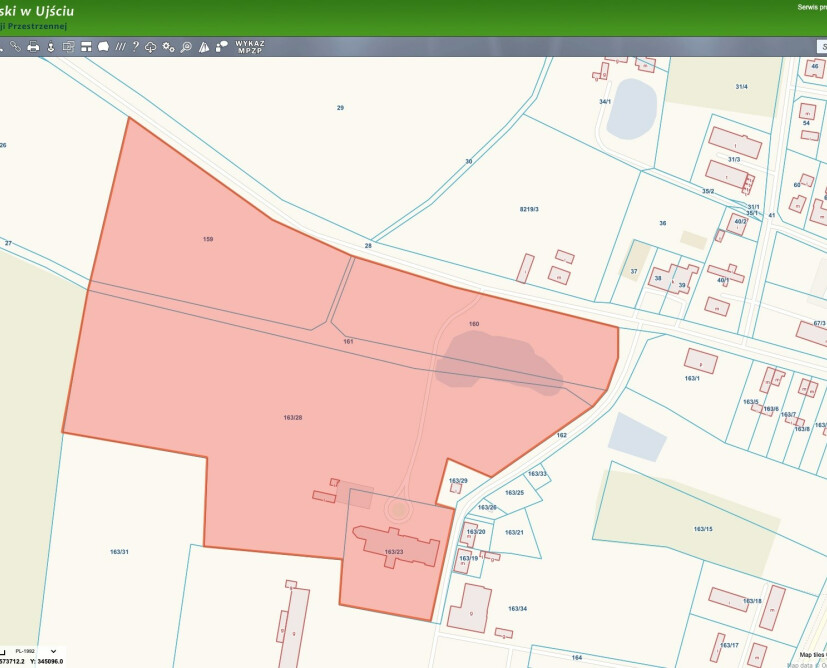Open the WYKAZ MPZP list
Image resolution: width=827 pixels, height=668 pixels.
click(250, 47)
